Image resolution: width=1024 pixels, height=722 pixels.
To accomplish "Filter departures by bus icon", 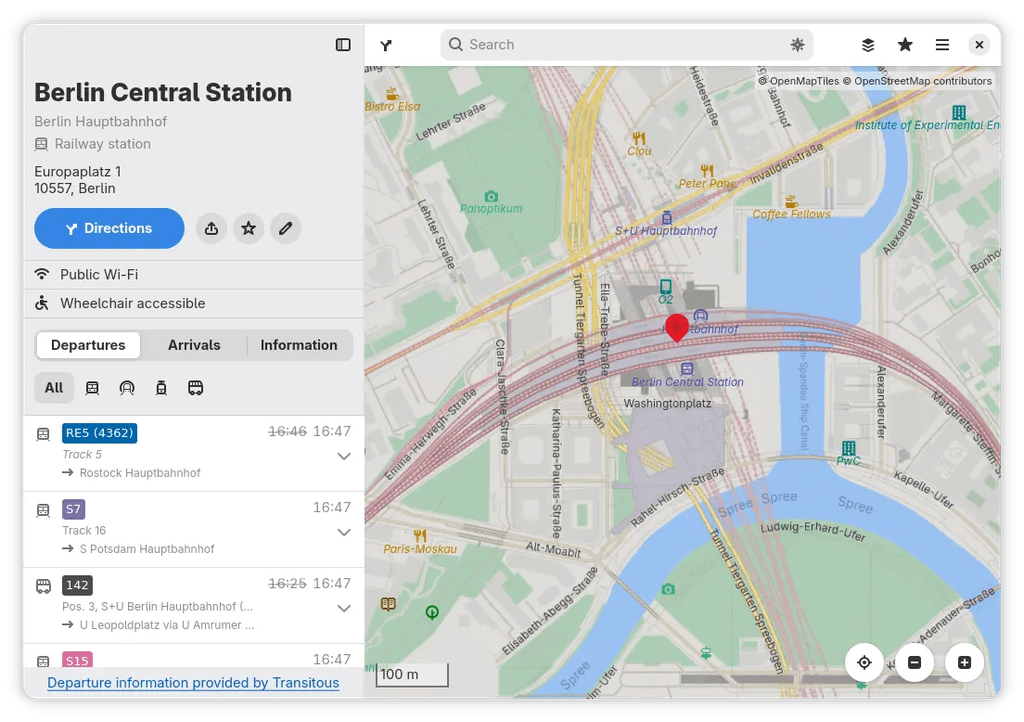I will [x=195, y=388].
